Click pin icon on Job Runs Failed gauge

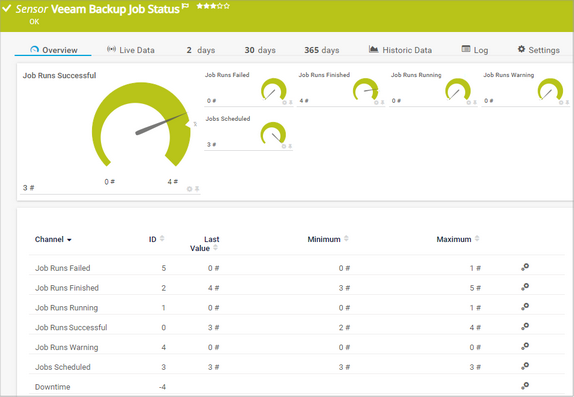[291, 103]
